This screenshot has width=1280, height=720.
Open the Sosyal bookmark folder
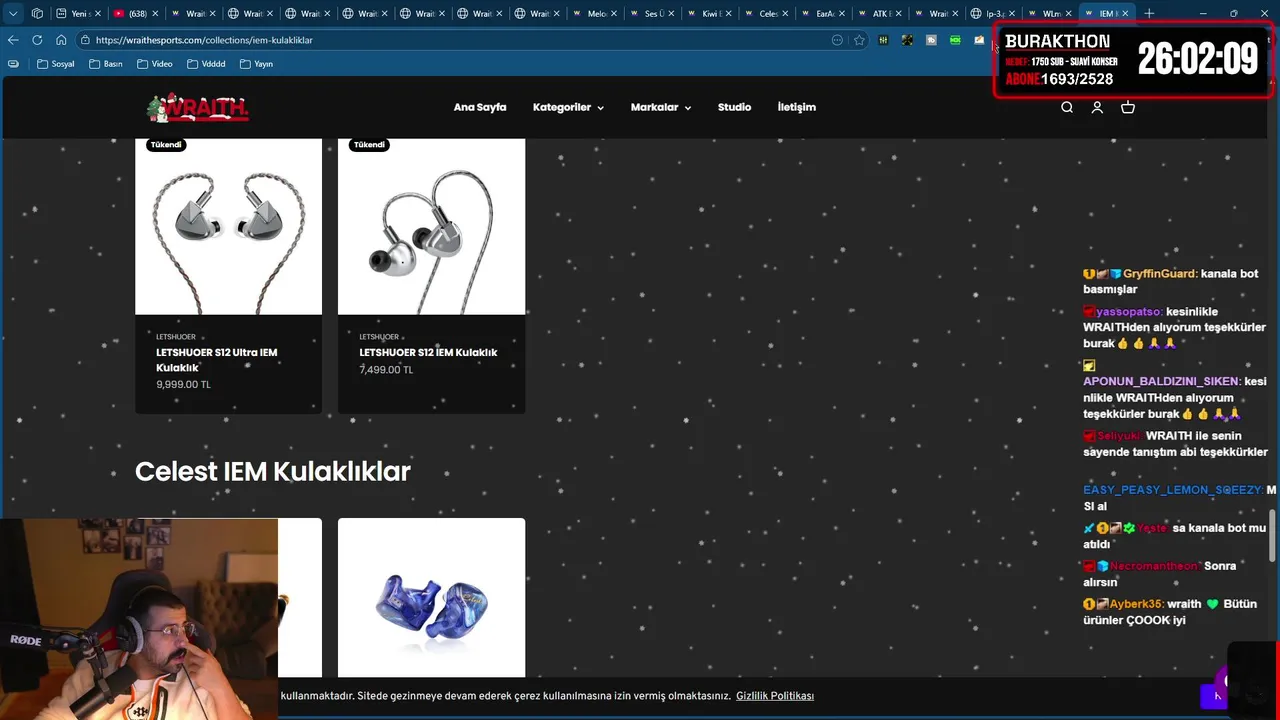click(55, 64)
